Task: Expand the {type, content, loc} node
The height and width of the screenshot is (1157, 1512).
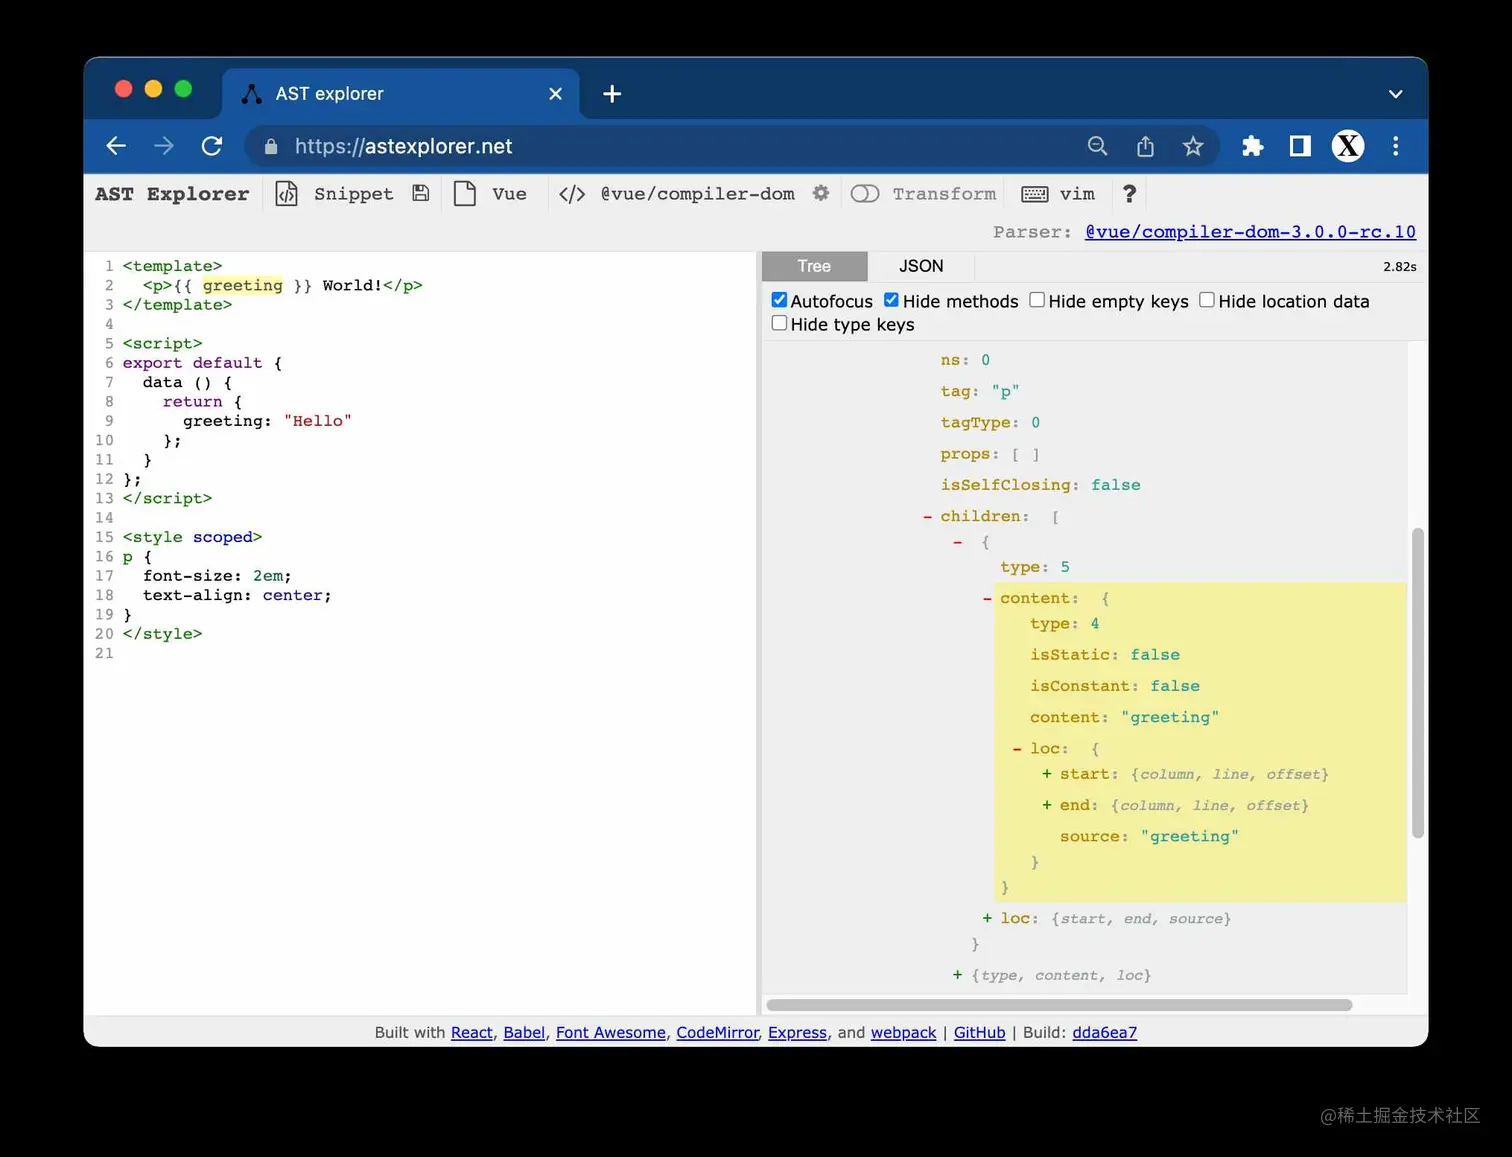Action: [958, 975]
